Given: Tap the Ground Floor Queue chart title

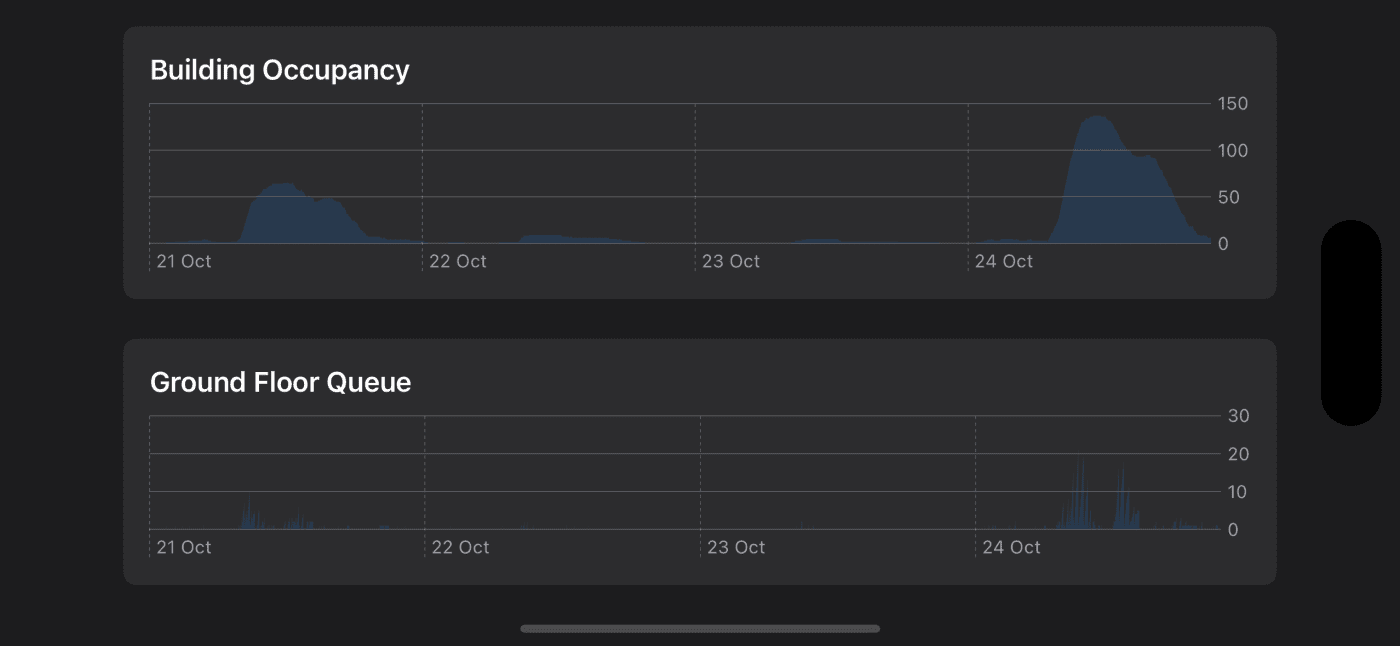Looking at the screenshot, I should point(280,382).
